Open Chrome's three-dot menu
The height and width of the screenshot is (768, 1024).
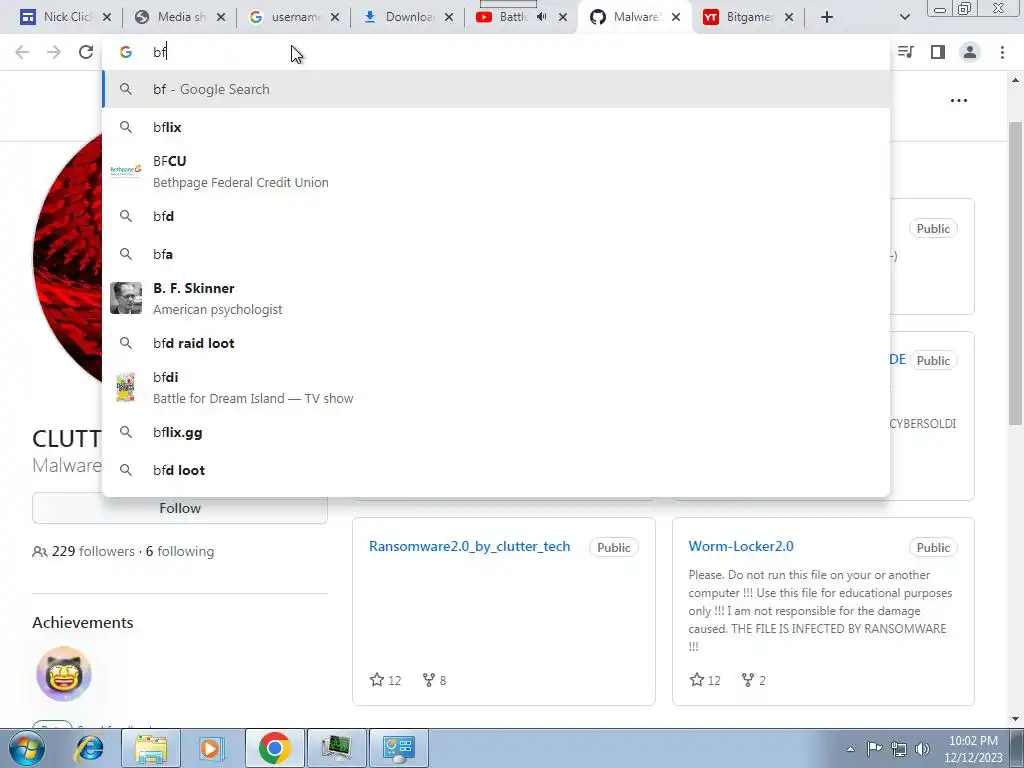tap(1002, 52)
